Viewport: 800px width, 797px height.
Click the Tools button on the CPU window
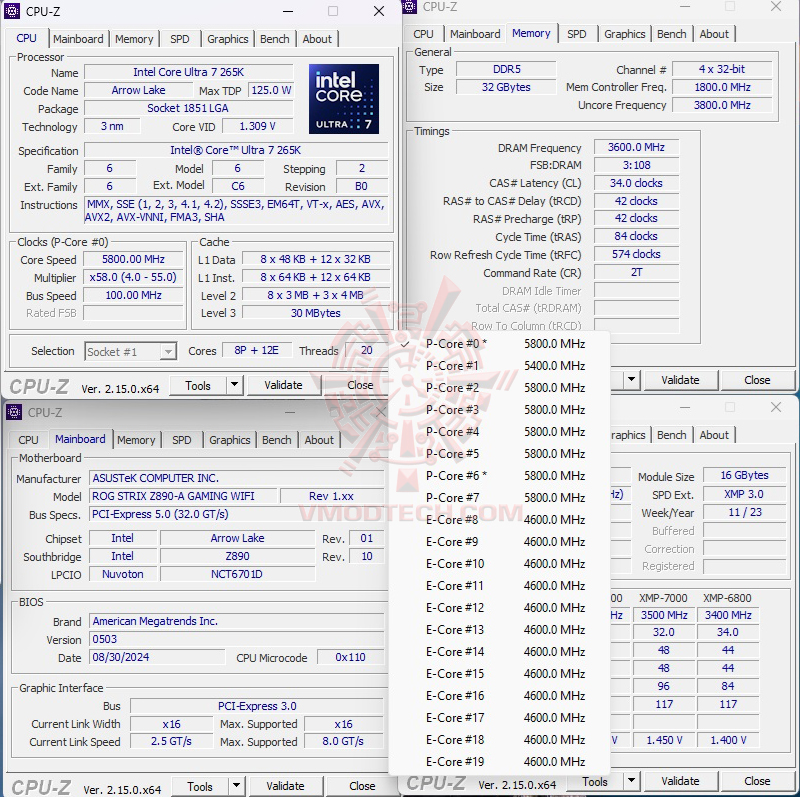200,384
